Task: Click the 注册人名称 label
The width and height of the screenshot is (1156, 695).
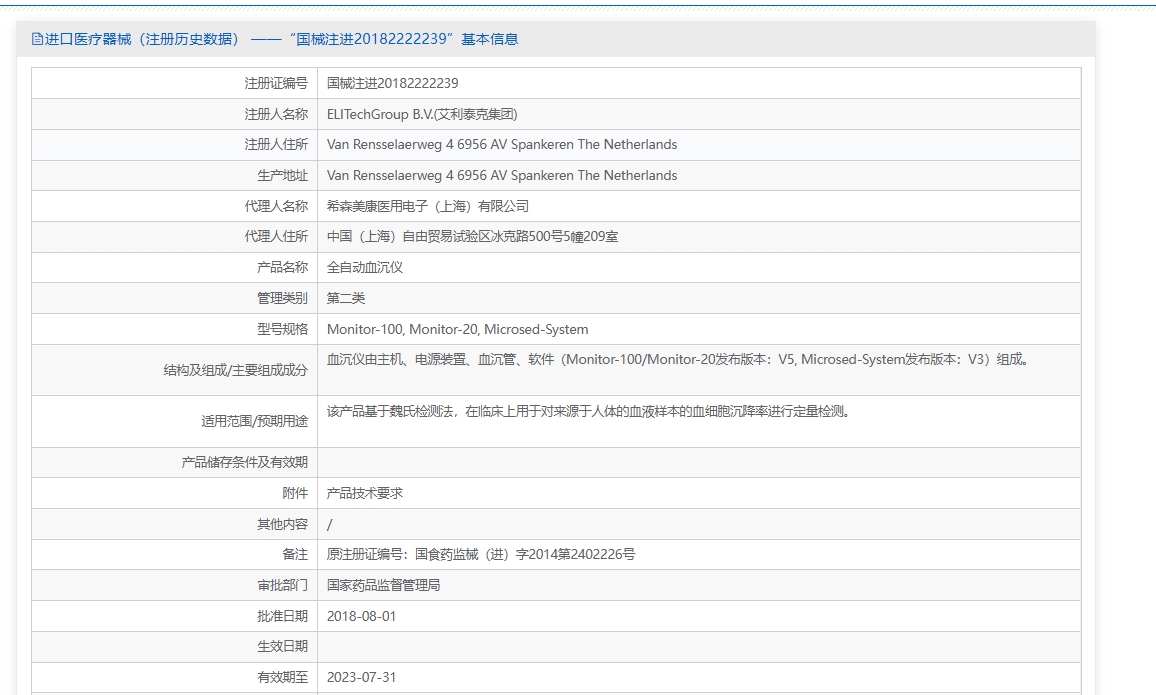Action: (276, 114)
